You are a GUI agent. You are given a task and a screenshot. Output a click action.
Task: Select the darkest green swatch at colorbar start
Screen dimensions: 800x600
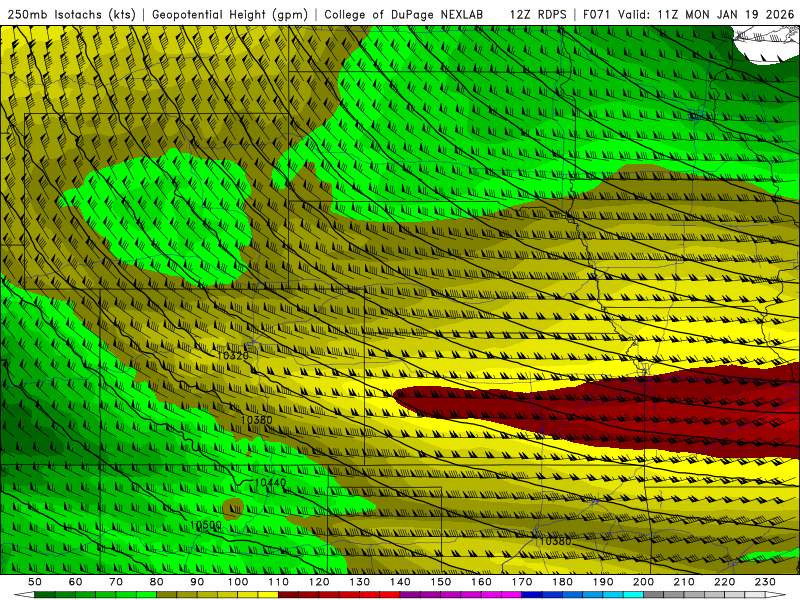tap(44, 595)
